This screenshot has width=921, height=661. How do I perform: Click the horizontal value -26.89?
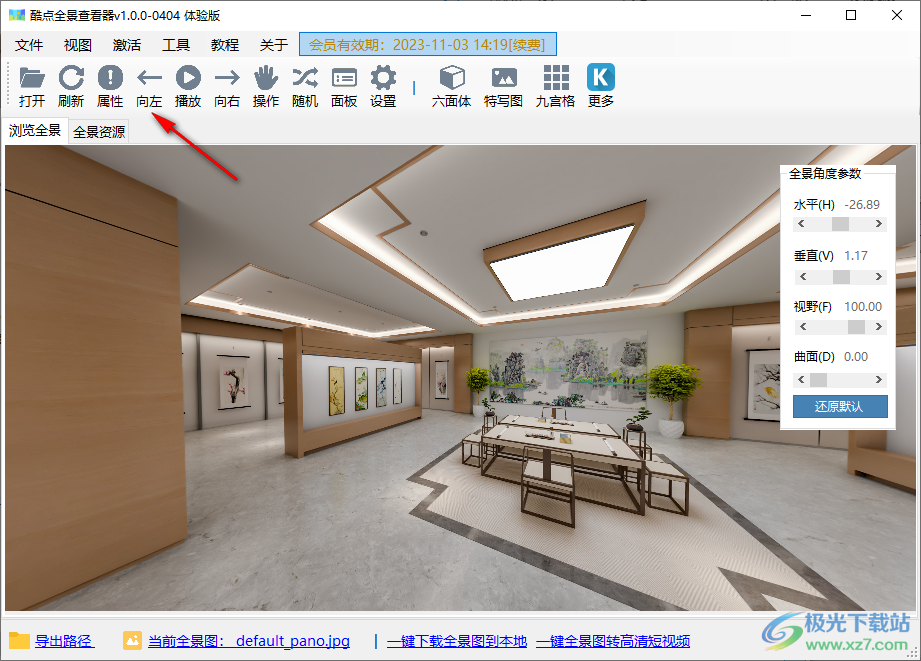coord(862,205)
